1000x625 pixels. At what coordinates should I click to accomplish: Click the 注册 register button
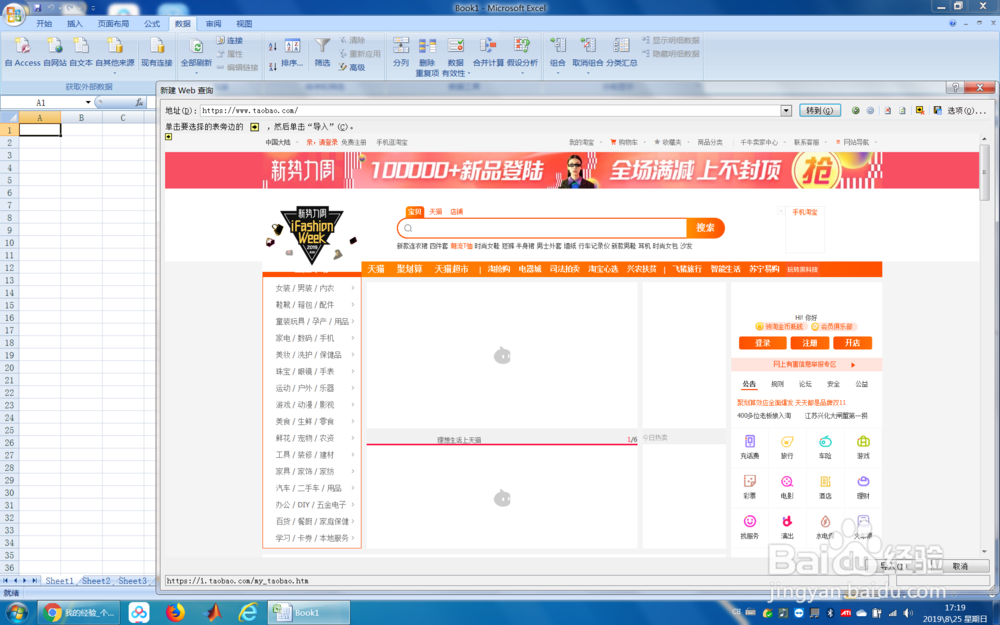(x=809, y=343)
